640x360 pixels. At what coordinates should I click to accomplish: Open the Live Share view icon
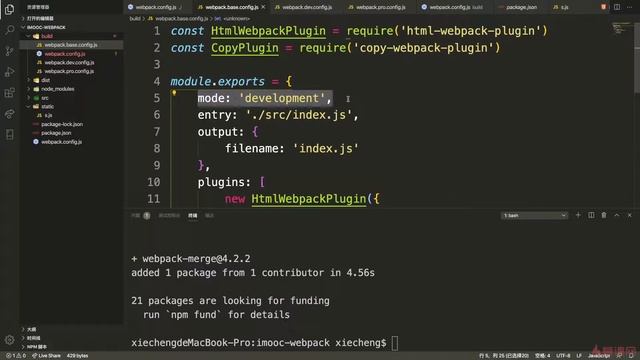pyautogui.click(x=9, y=113)
